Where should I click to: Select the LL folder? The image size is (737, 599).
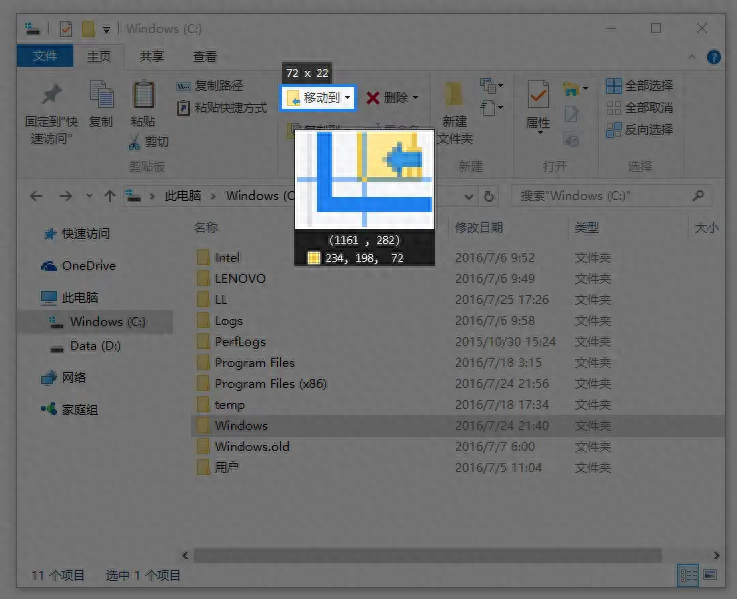(212, 300)
